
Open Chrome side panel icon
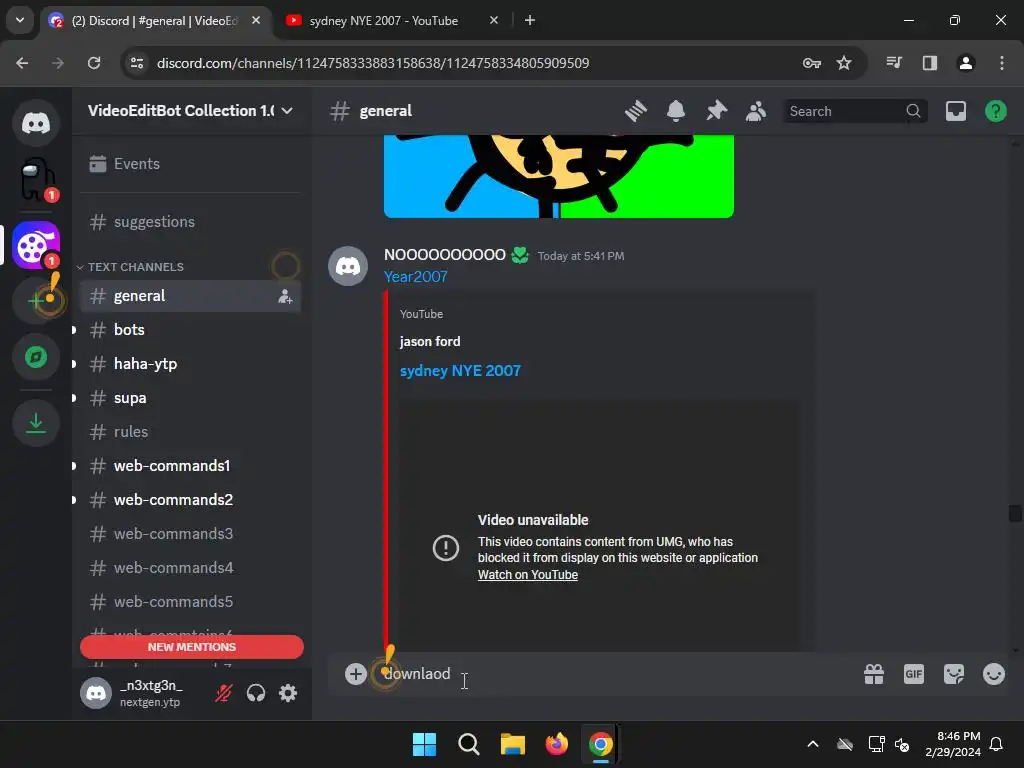tap(929, 63)
